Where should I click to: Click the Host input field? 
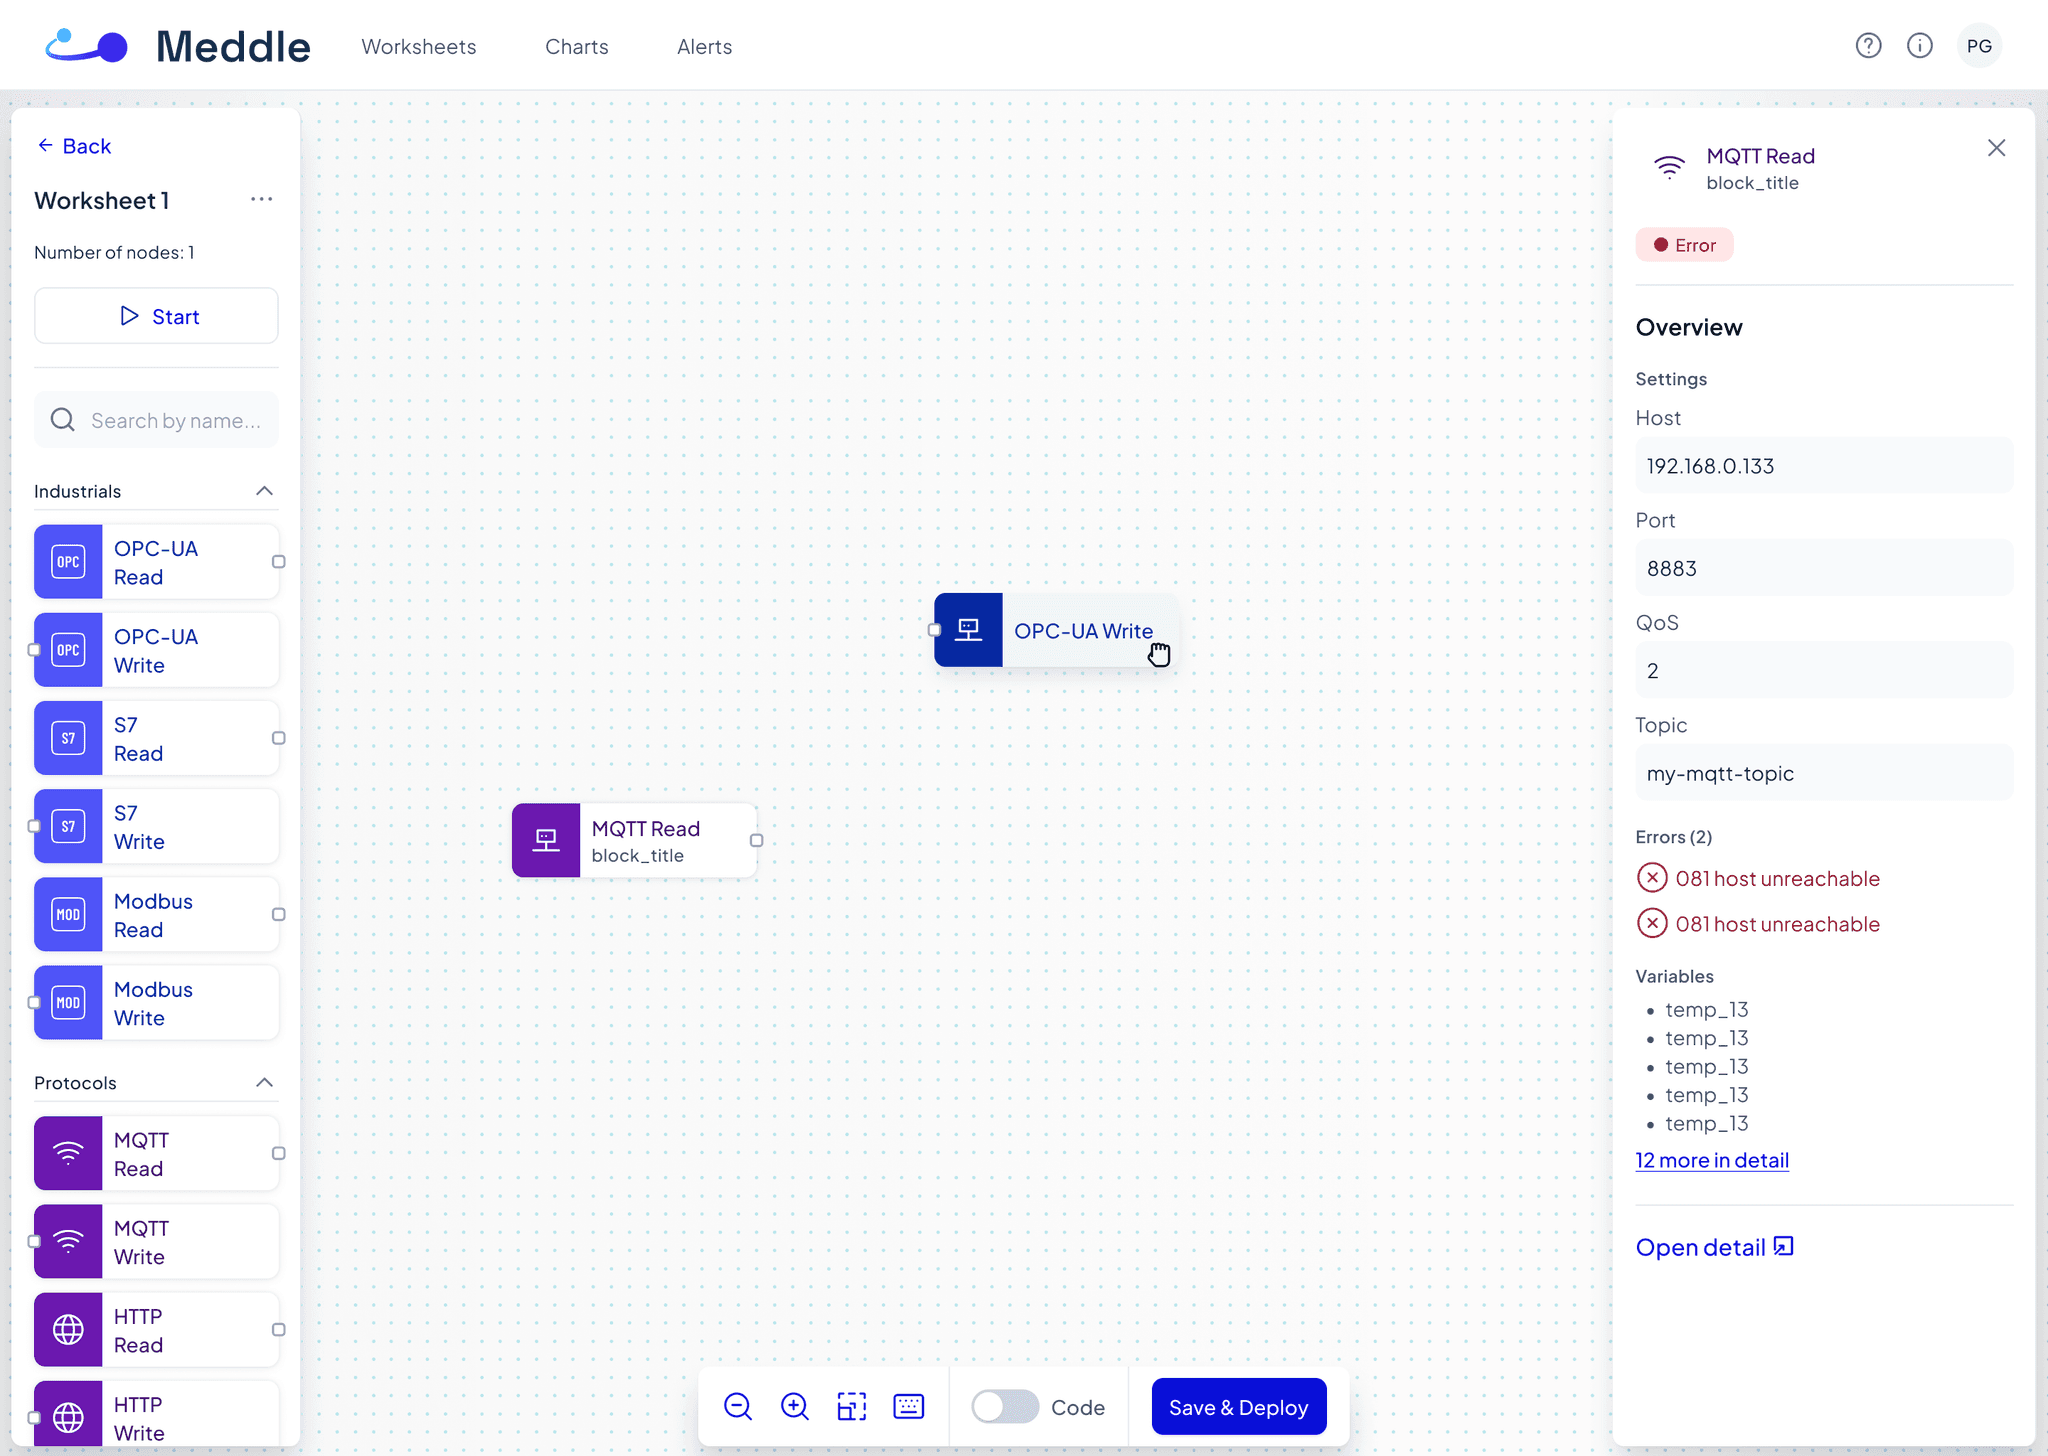click(x=1824, y=466)
